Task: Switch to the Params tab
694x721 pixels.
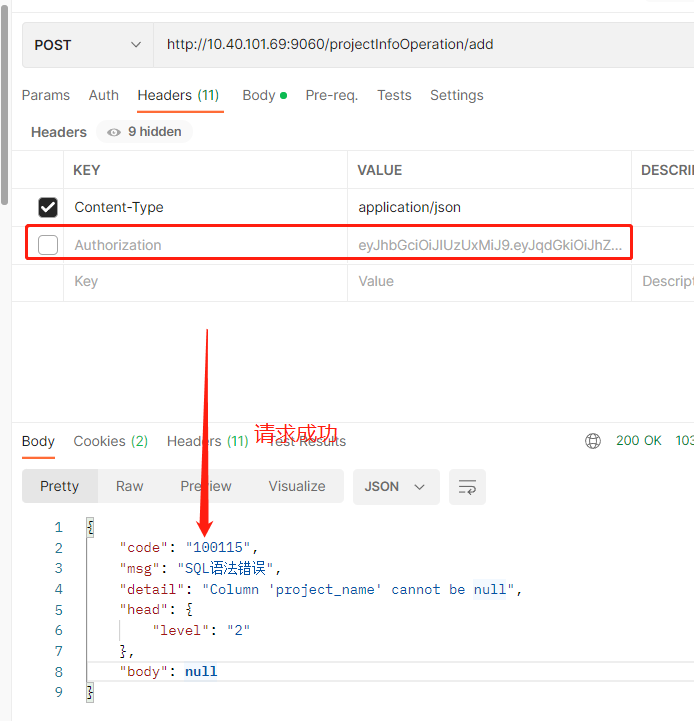Action: [46, 95]
